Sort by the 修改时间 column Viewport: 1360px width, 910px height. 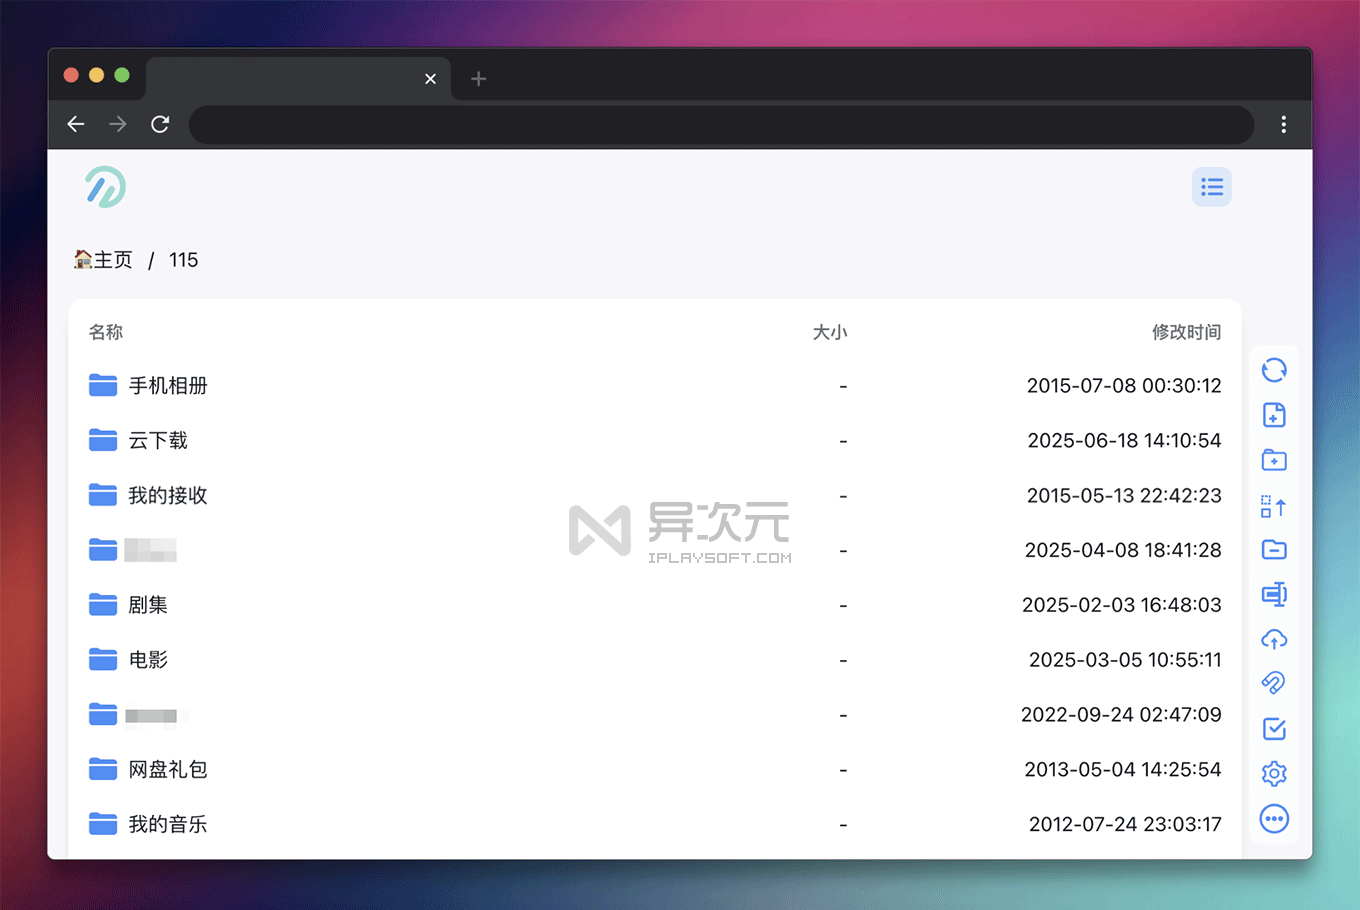[1186, 331]
